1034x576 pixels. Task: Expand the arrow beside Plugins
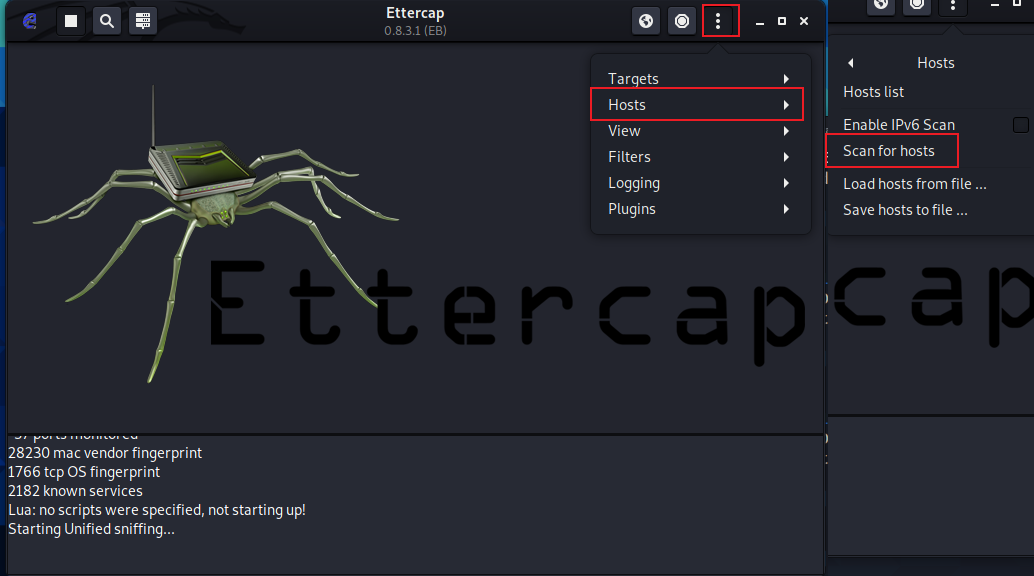click(x=786, y=209)
